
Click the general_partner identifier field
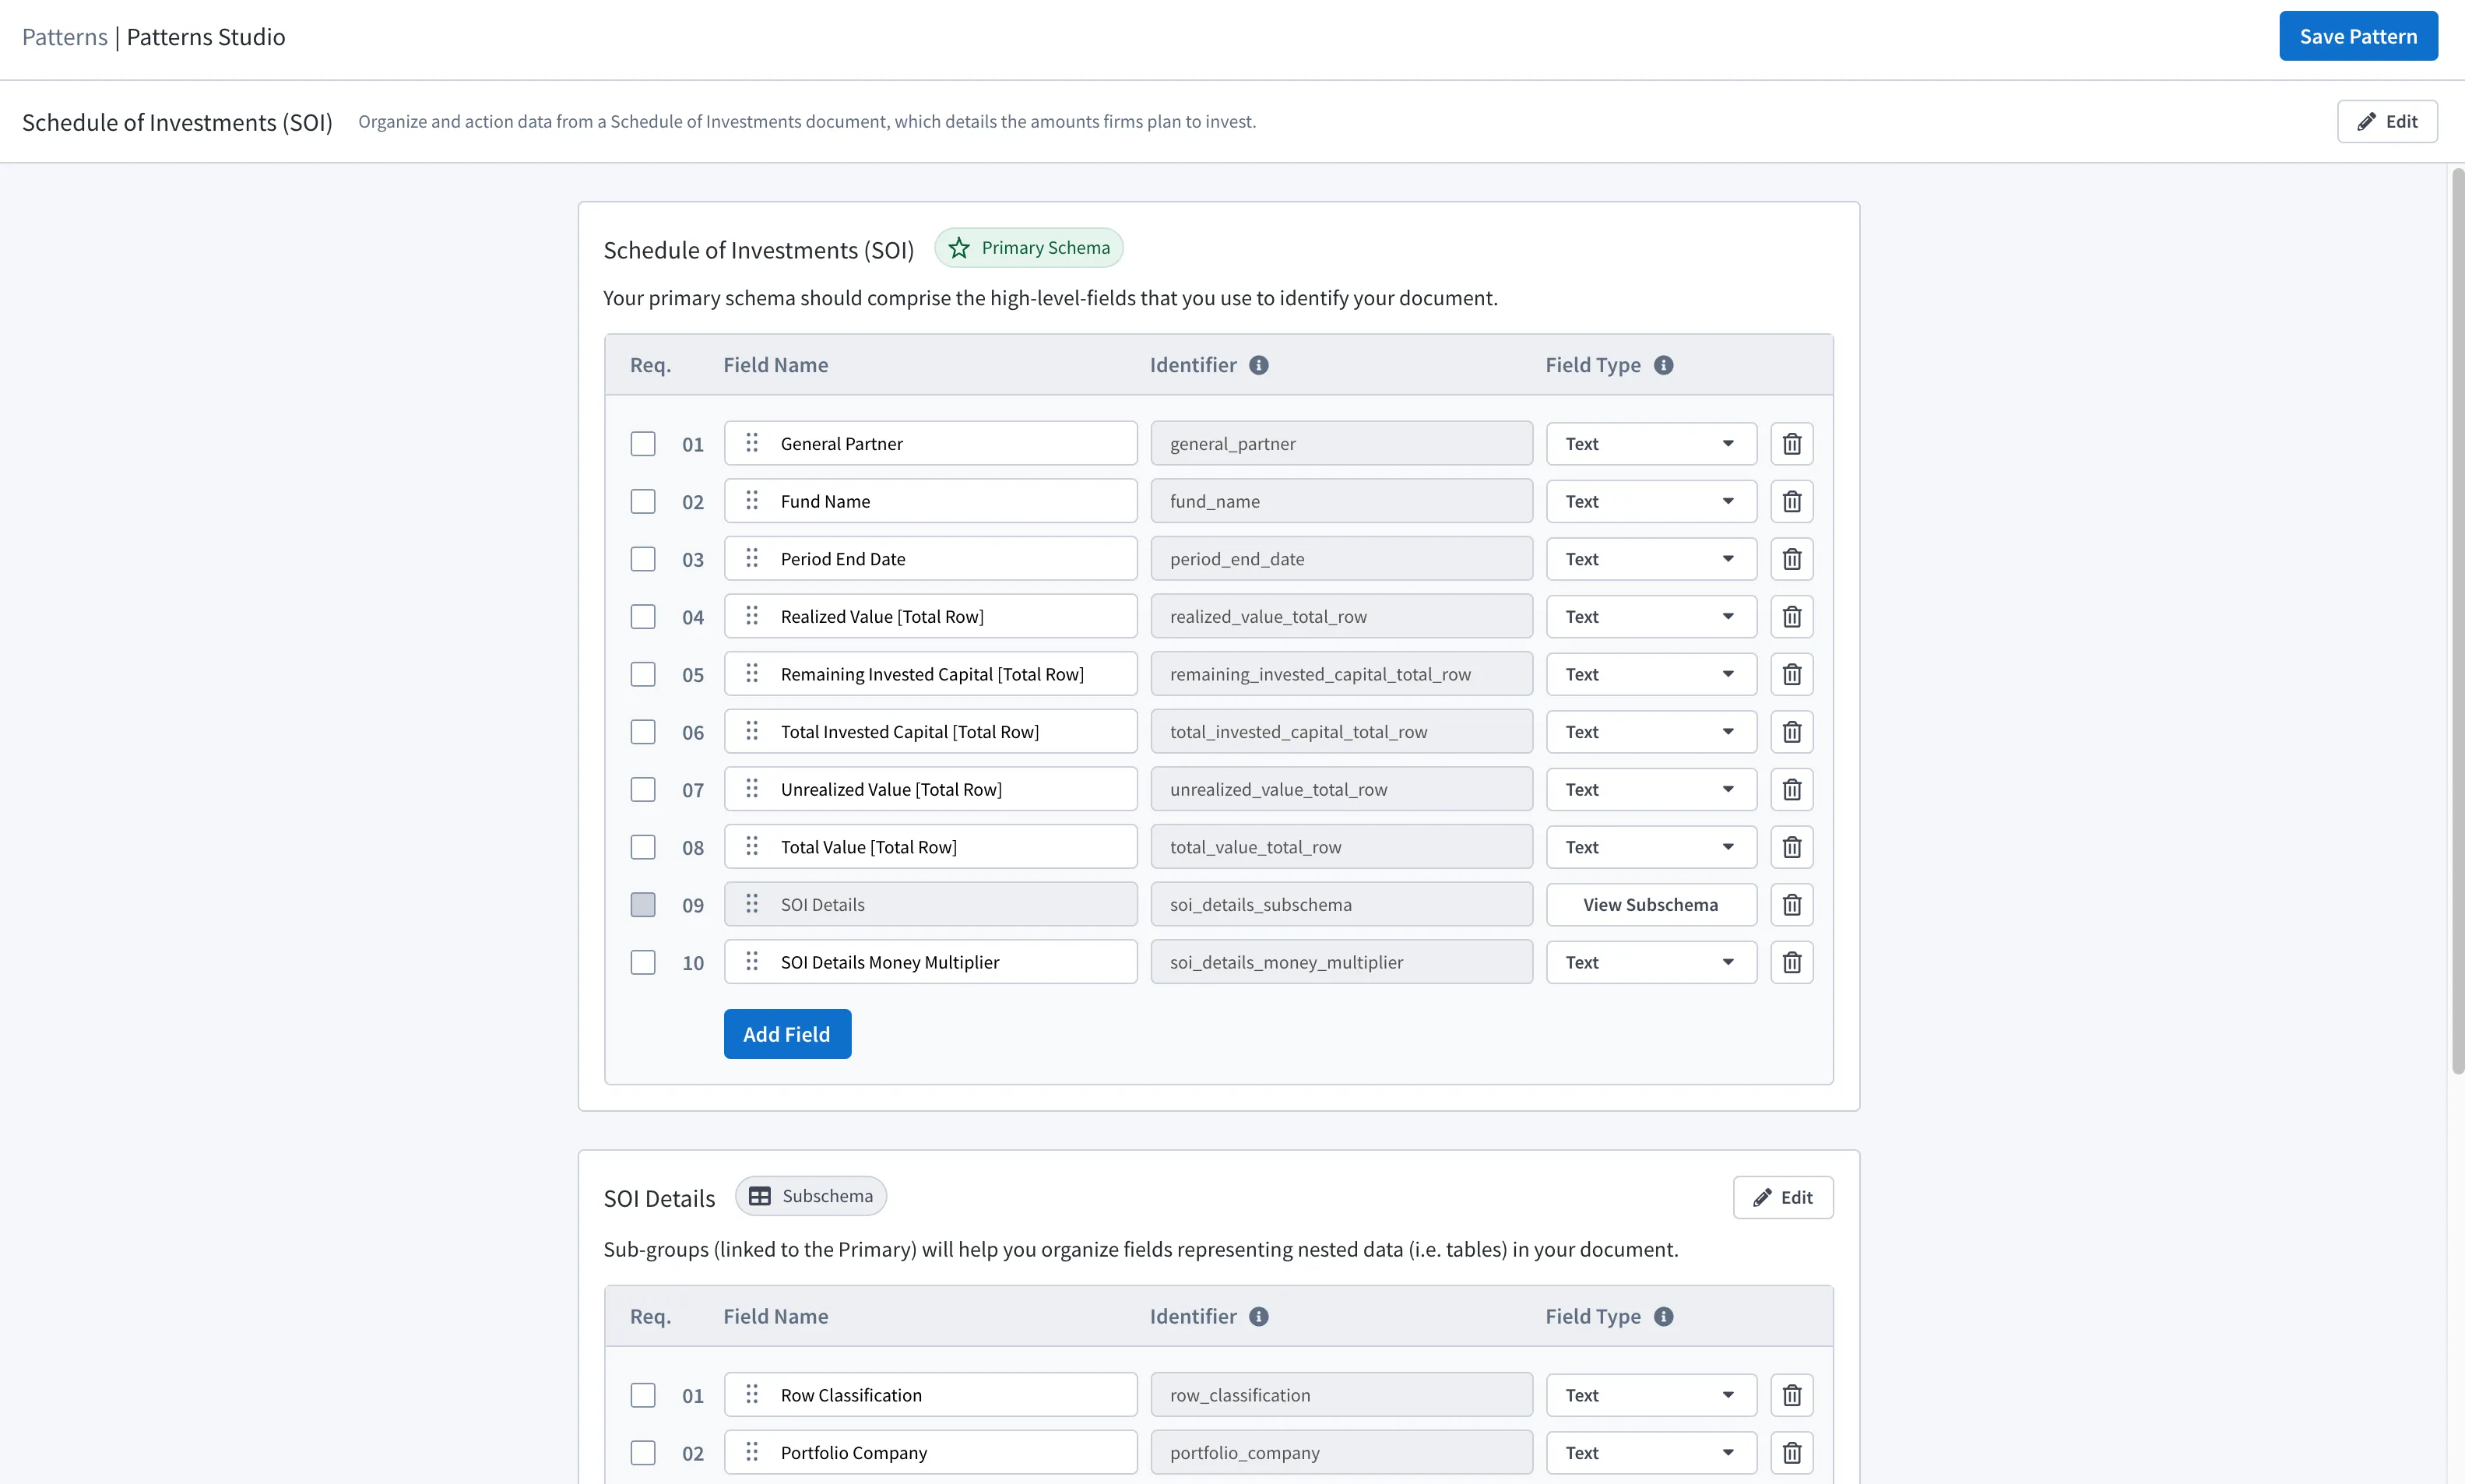click(x=1341, y=443)
